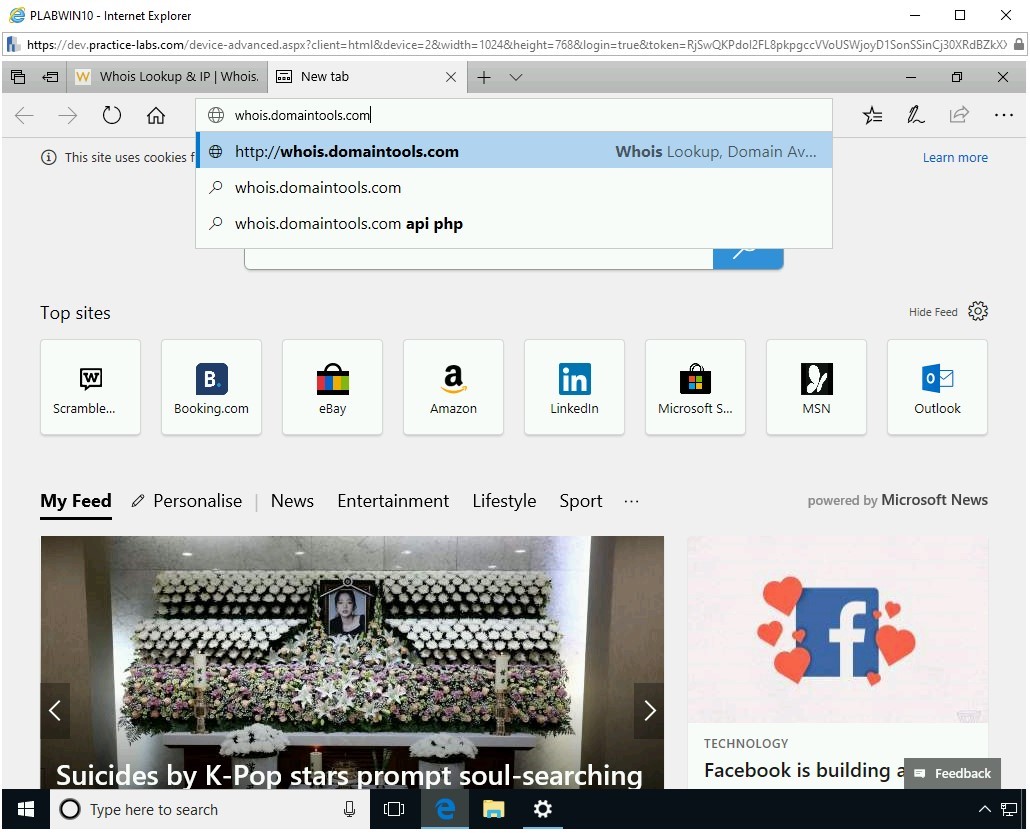Send Feedback about the page
The width and height of the screenshot is (1030, 833).
coord(951,773)
